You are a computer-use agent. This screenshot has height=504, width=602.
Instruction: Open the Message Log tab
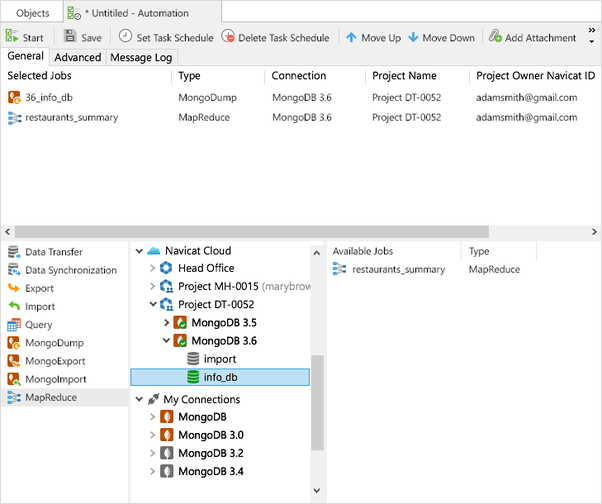pos(141,58)
